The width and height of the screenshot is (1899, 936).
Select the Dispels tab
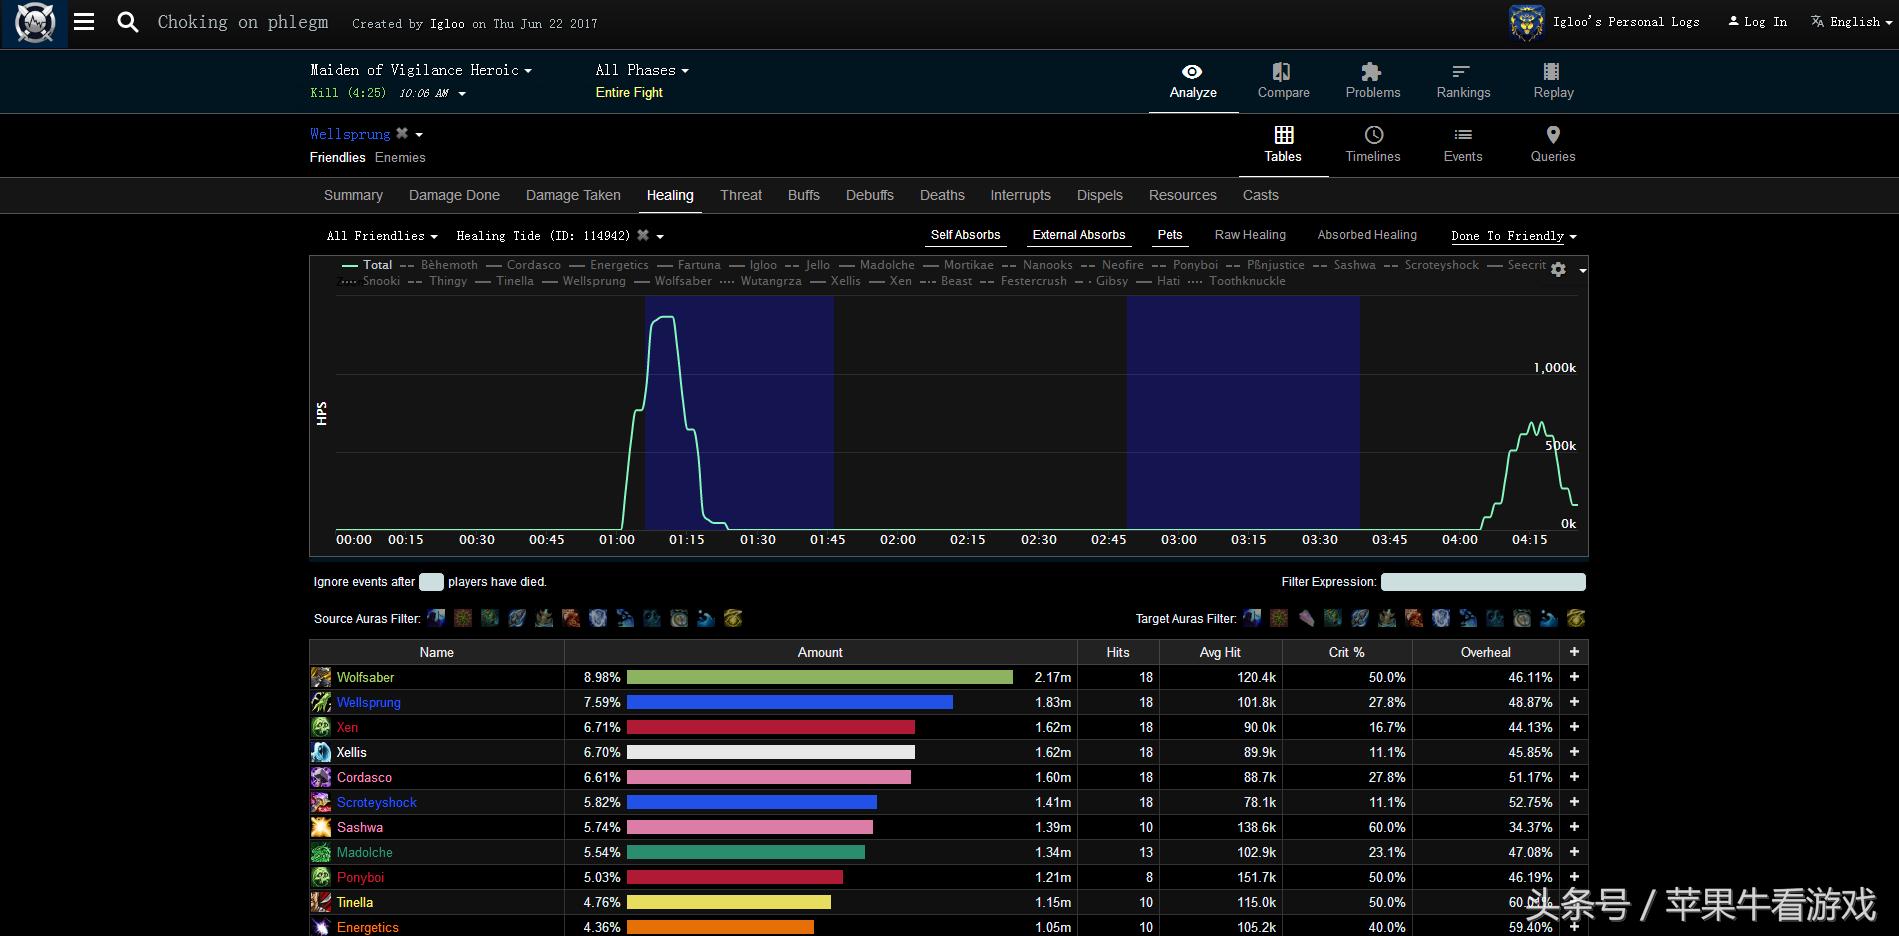point(1099,195)
